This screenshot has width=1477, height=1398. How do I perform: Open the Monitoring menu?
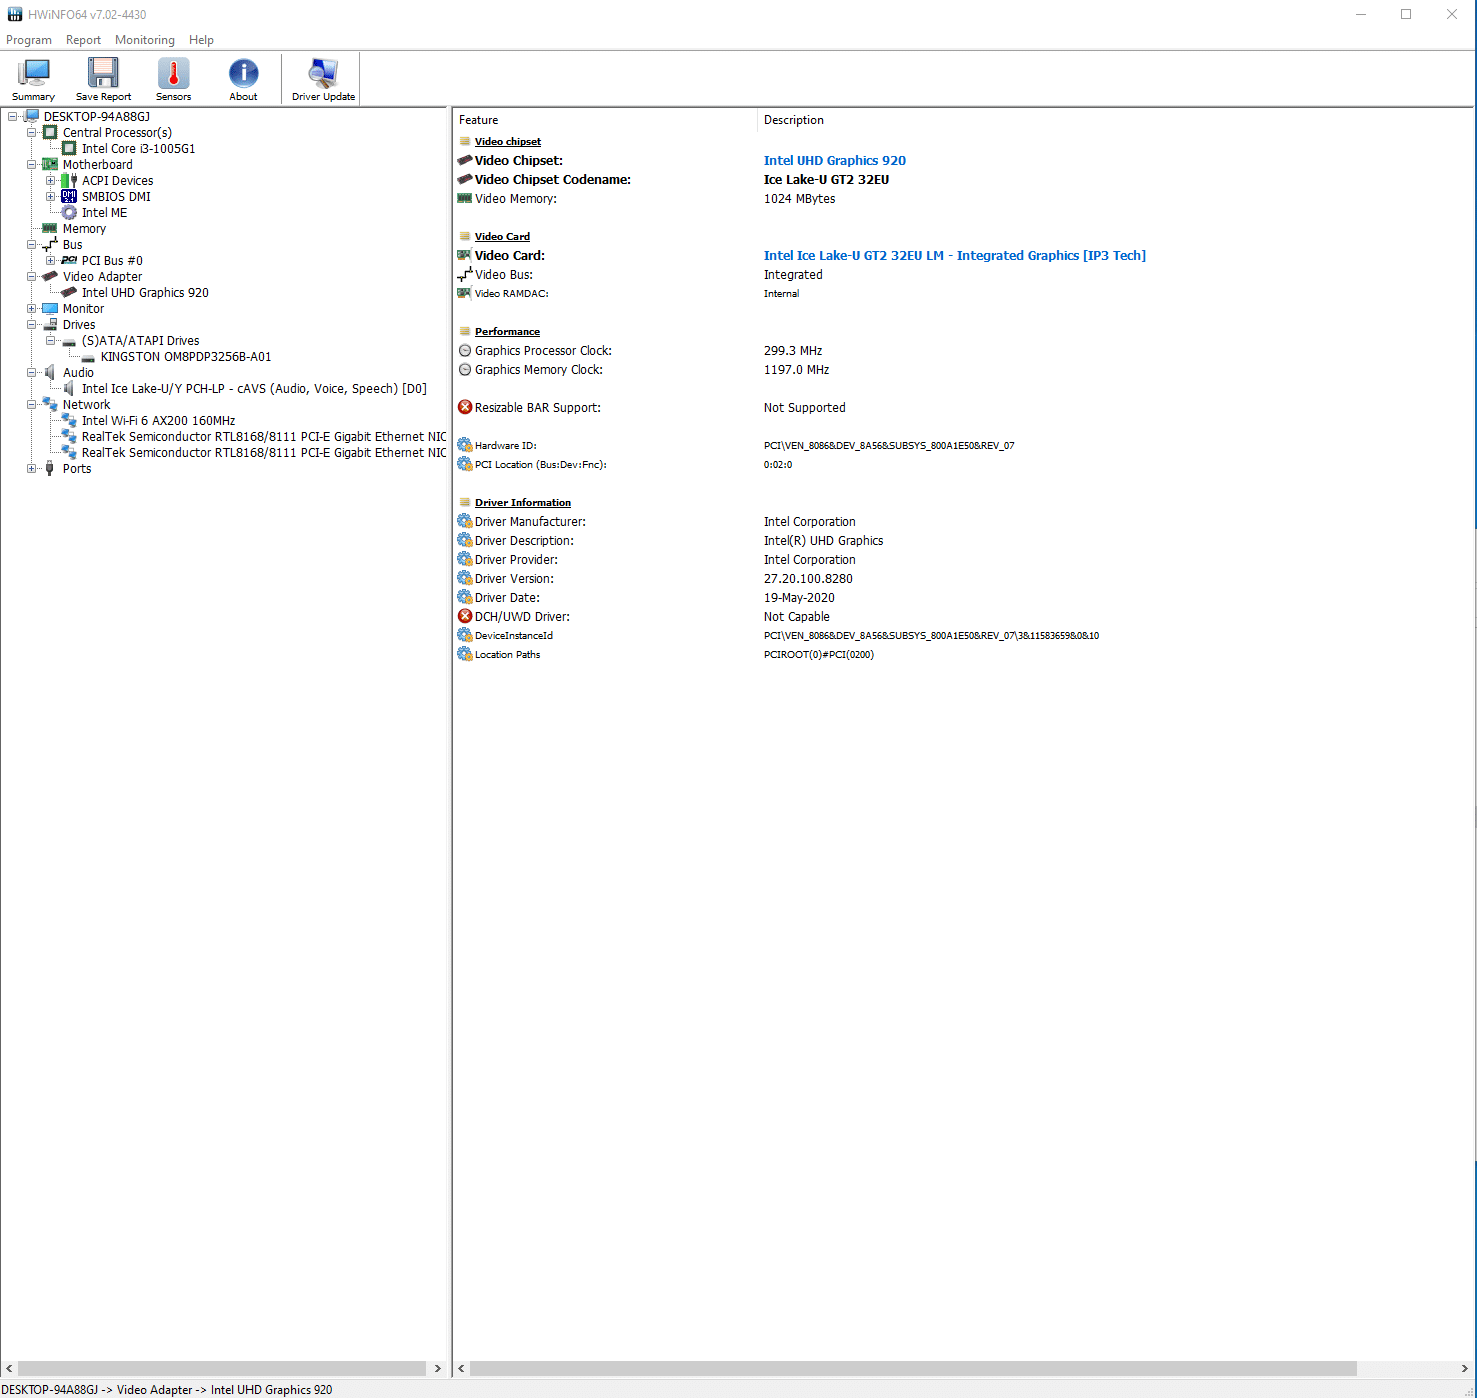pos(145,40)
